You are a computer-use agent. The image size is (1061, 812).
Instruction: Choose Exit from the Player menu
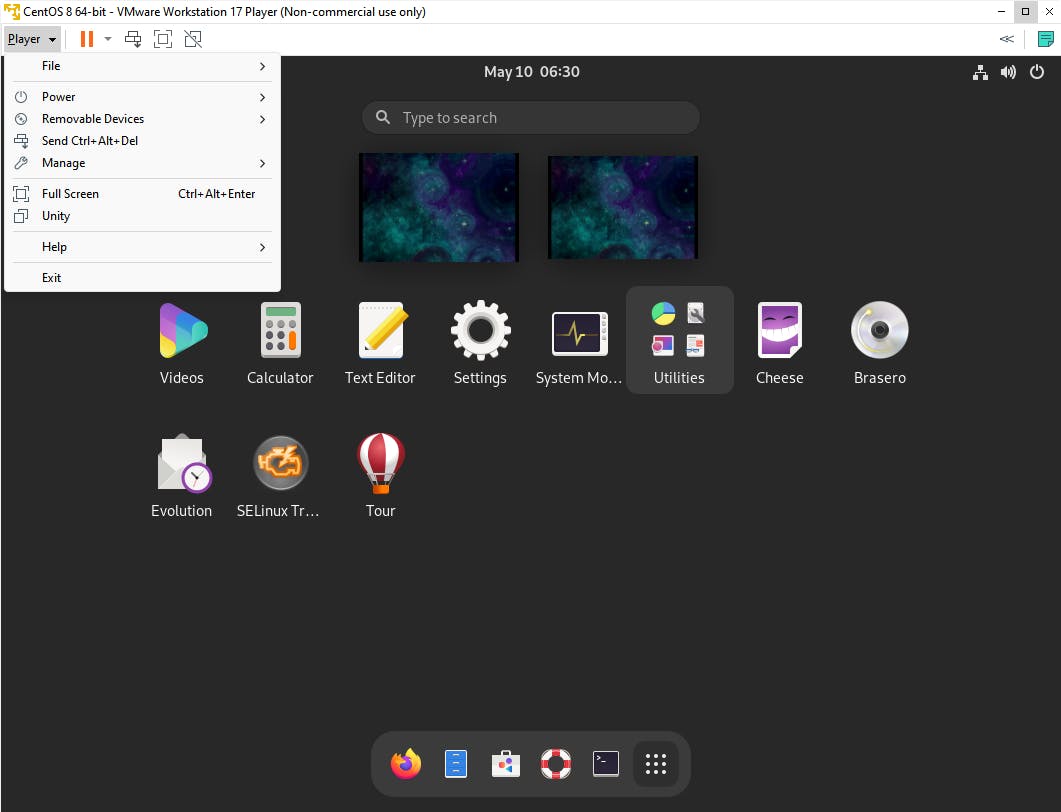[x=142, y=278]
